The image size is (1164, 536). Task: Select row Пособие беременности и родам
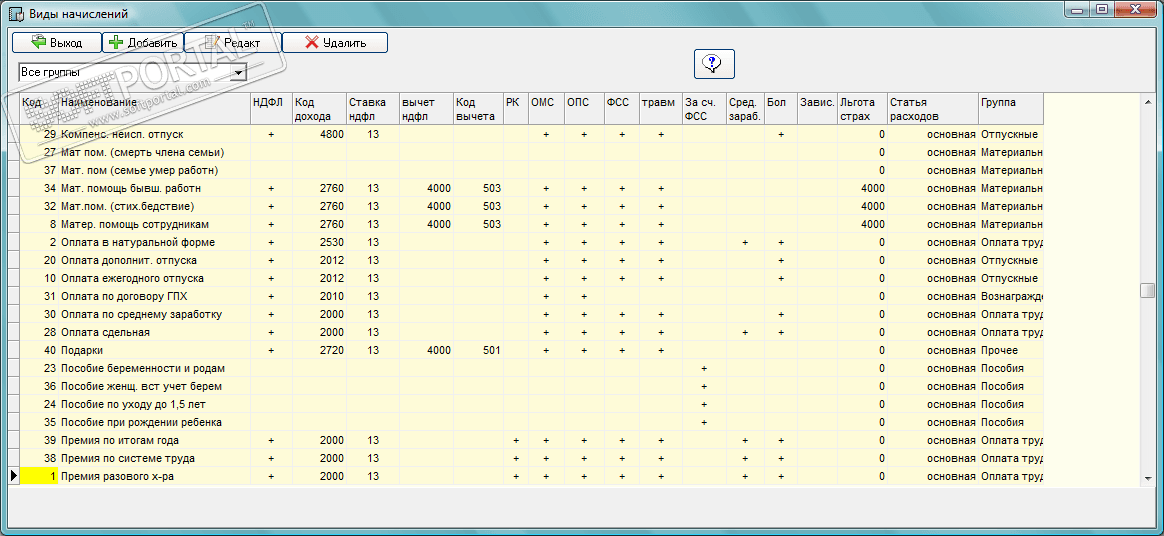[x=531, y=368]
